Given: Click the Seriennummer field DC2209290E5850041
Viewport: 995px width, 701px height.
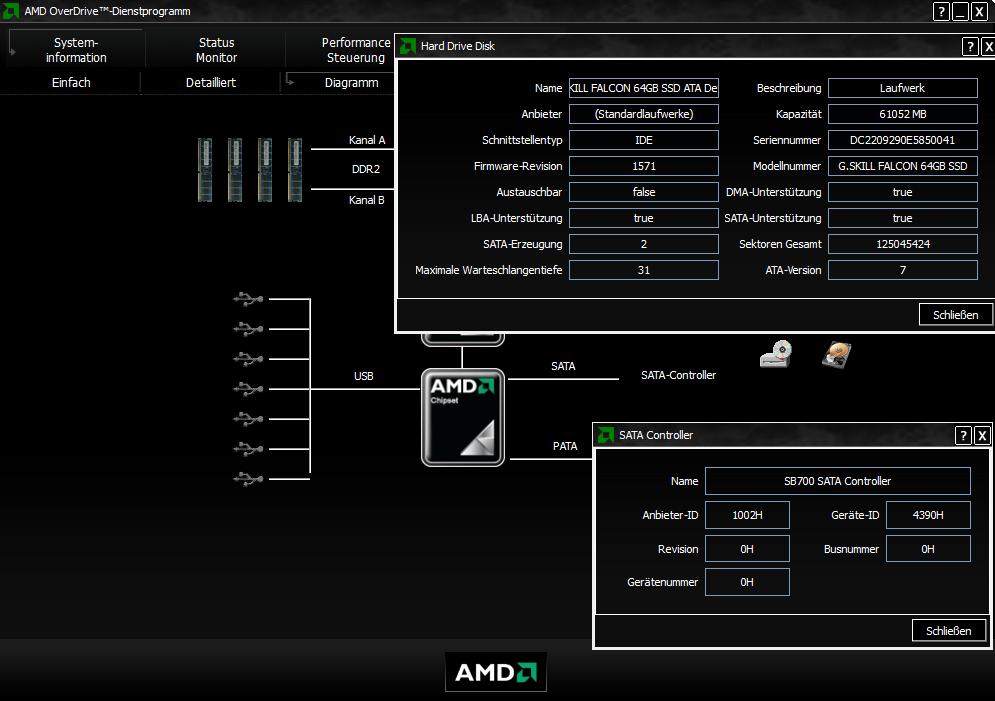Looking at the screenshot, I should [902, 140].
